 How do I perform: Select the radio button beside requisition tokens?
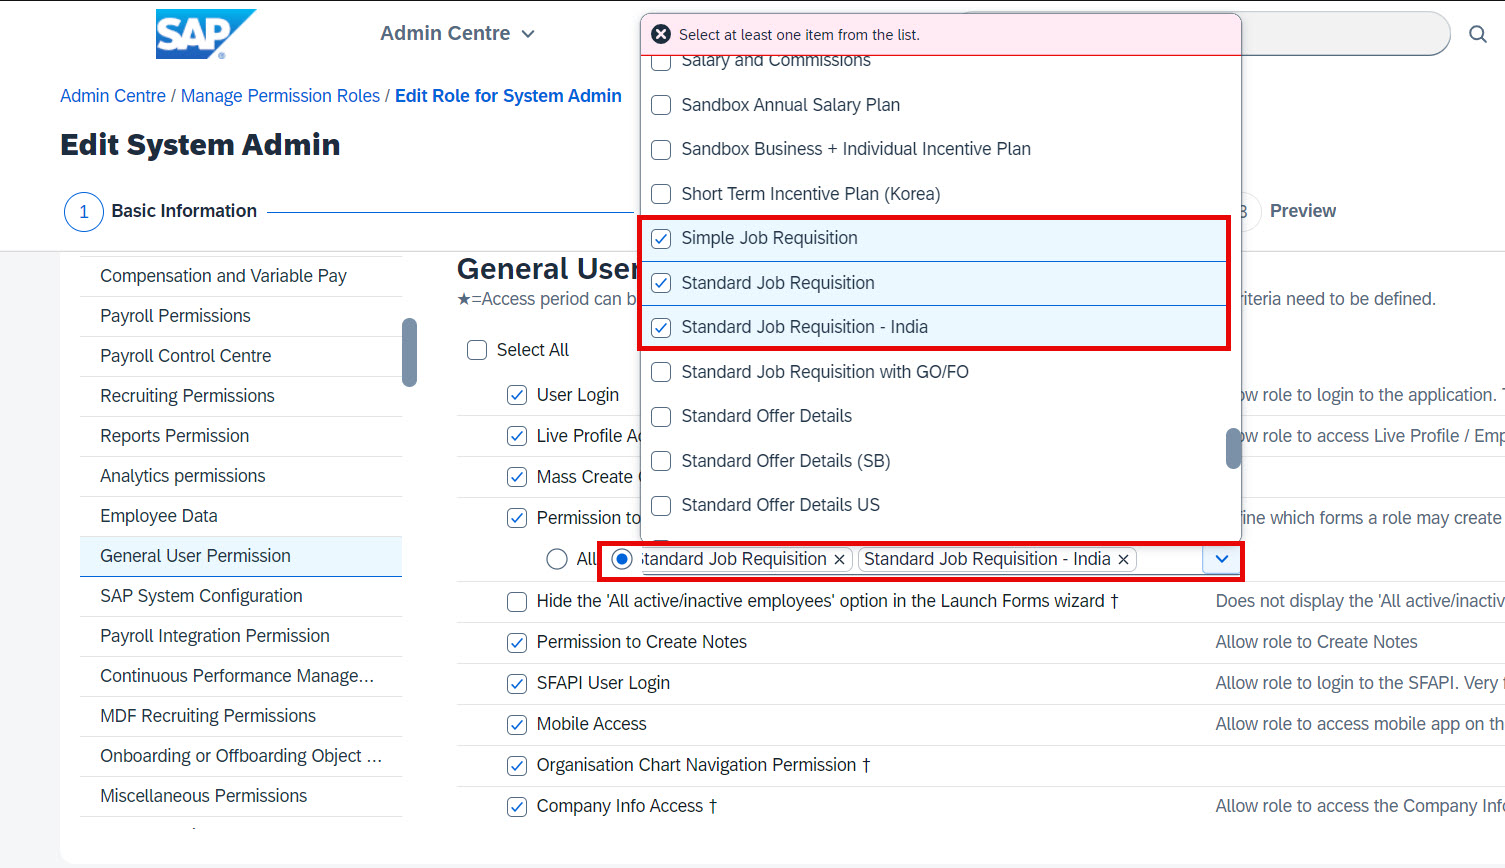622,559
